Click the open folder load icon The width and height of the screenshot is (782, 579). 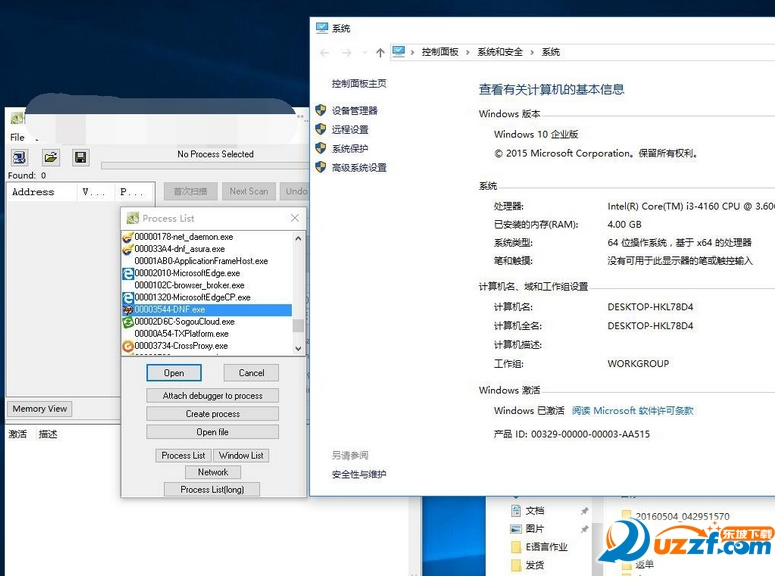pyautogui.click(x=50, y=158)
